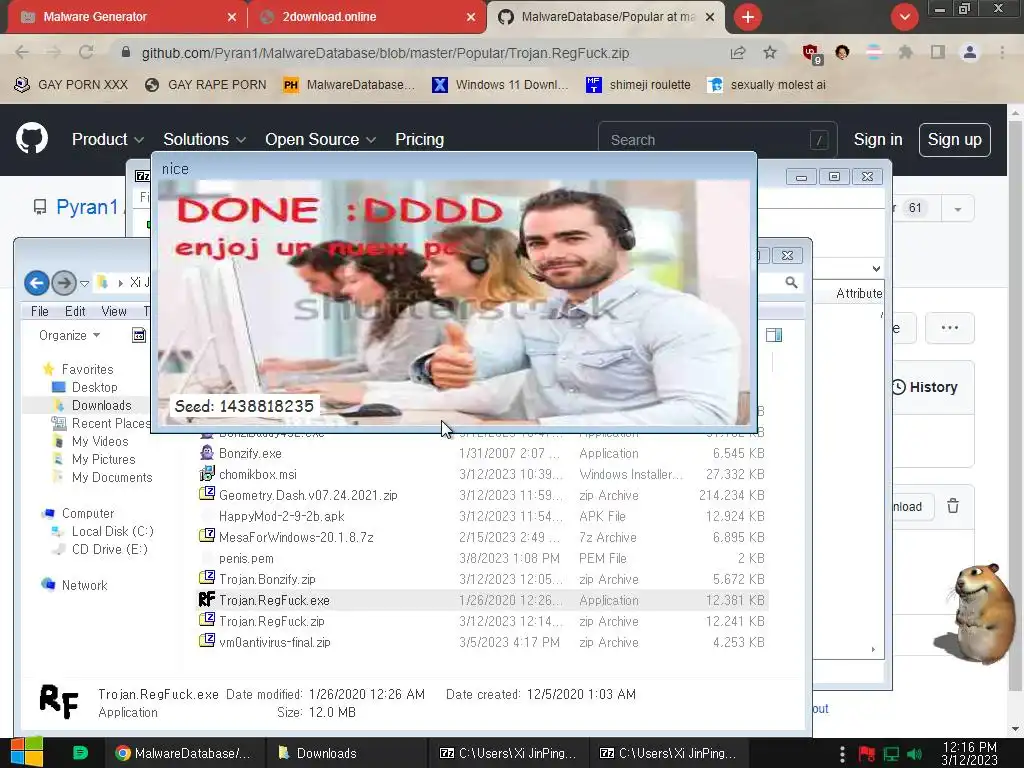The image size is (1024, 768).
Task: Click Explorer forward navigation arrow
Action: pyautogui.click(x=63, y=283)
